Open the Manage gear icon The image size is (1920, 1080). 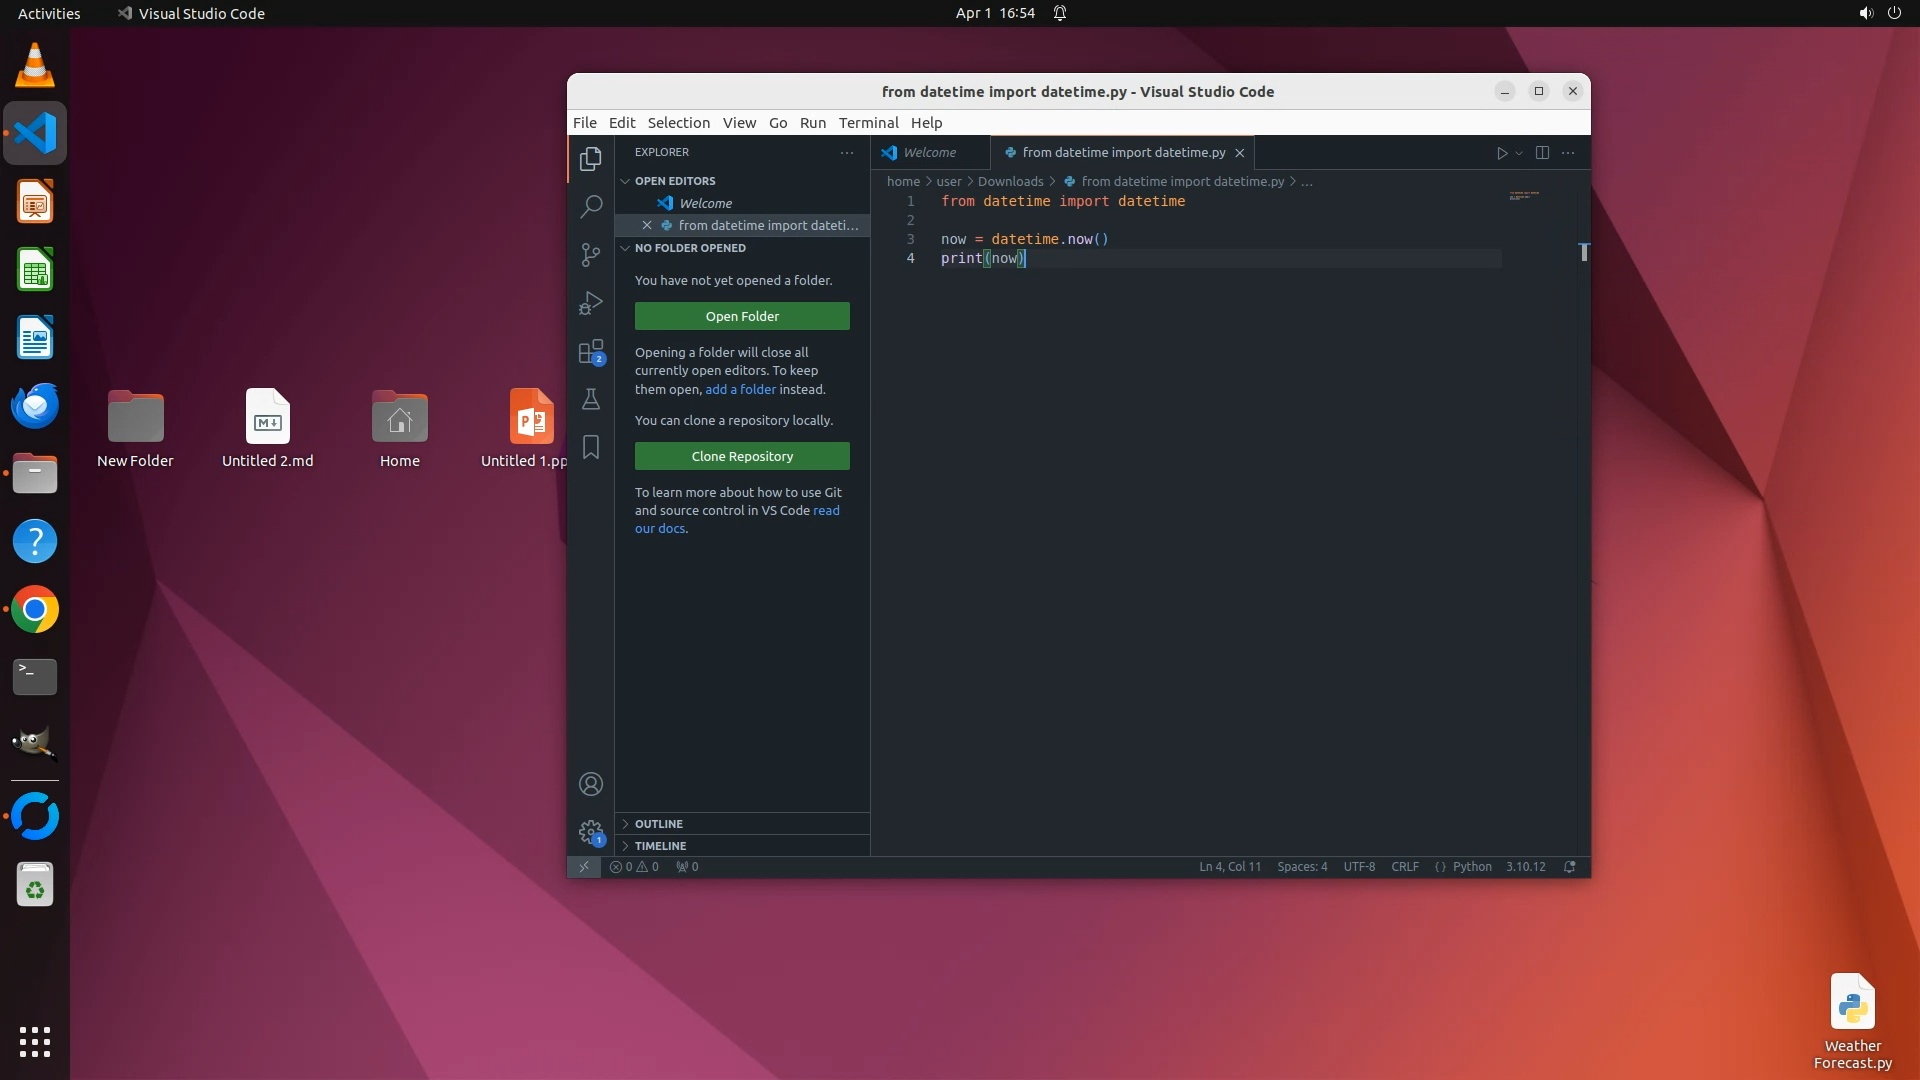click(x=591, y=832)
